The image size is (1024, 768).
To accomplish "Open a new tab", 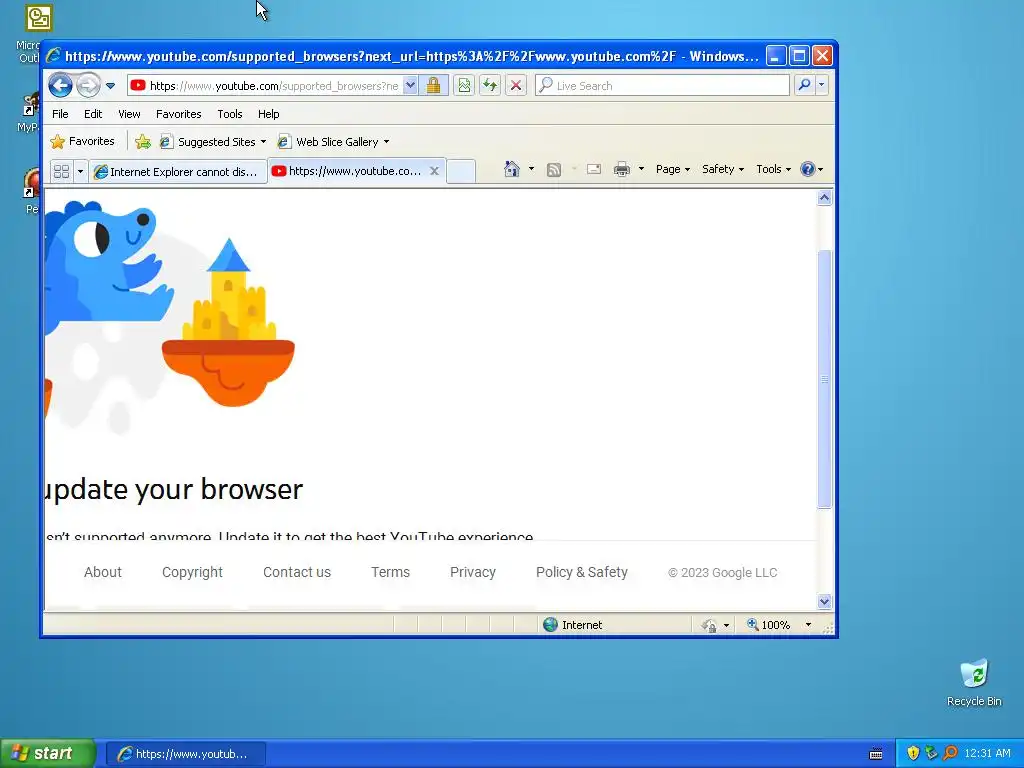I will point(461,171).
